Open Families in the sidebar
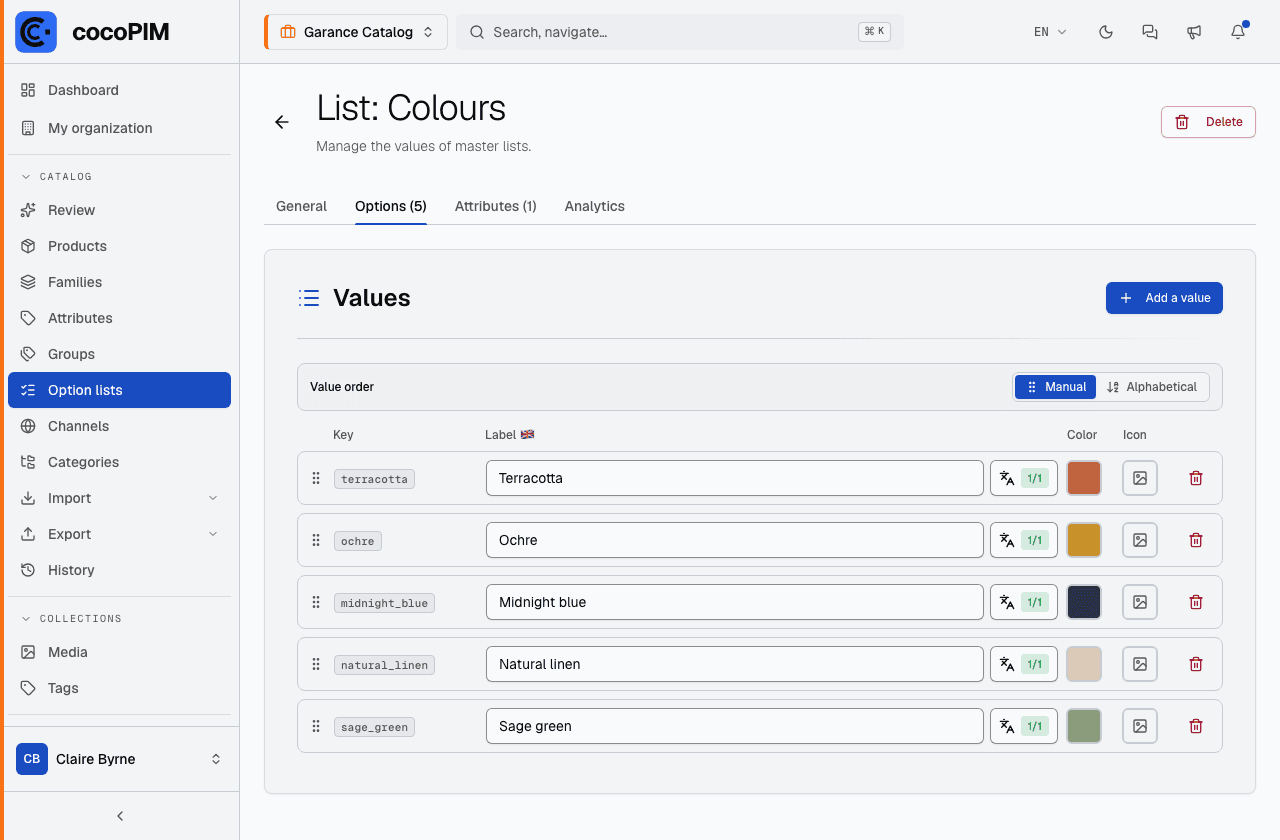1280x840 pixels. 120,282
